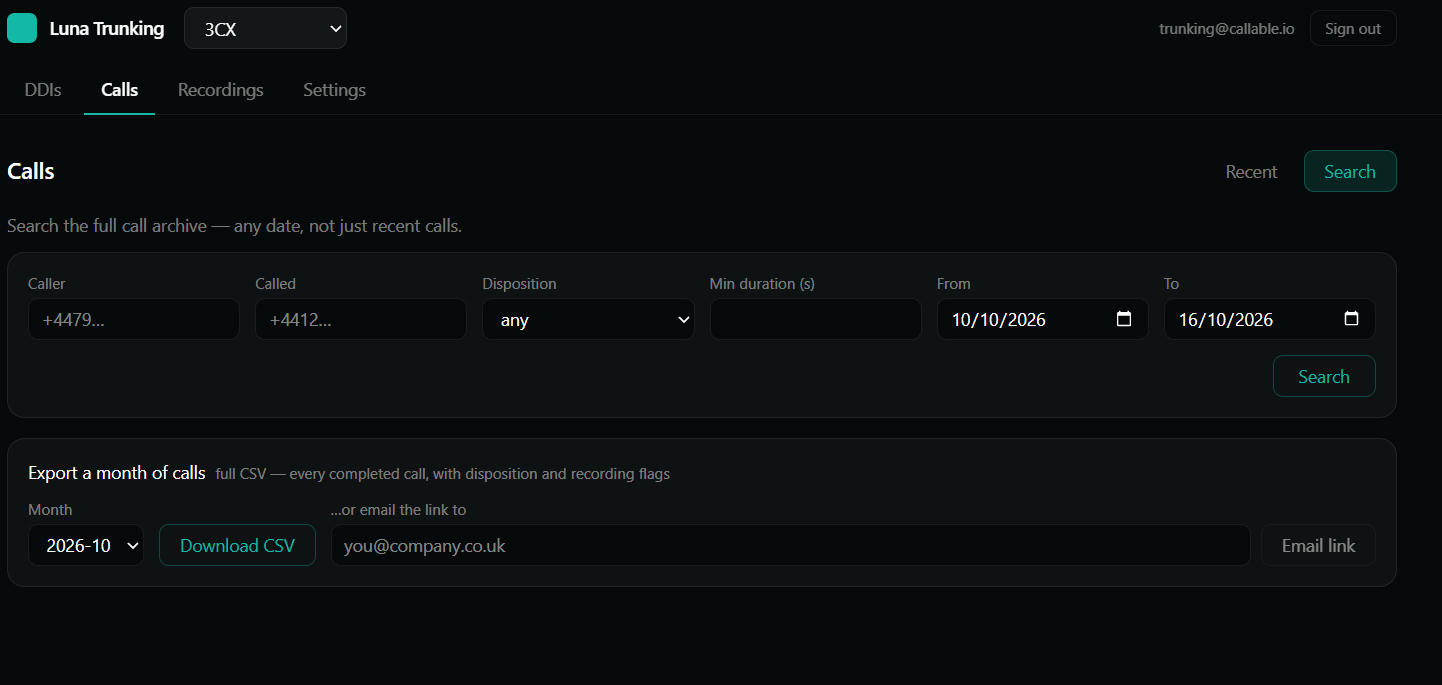1442x685 pixels.
Task: Open the From date calendar picker icon
Action: [1124, 319]
